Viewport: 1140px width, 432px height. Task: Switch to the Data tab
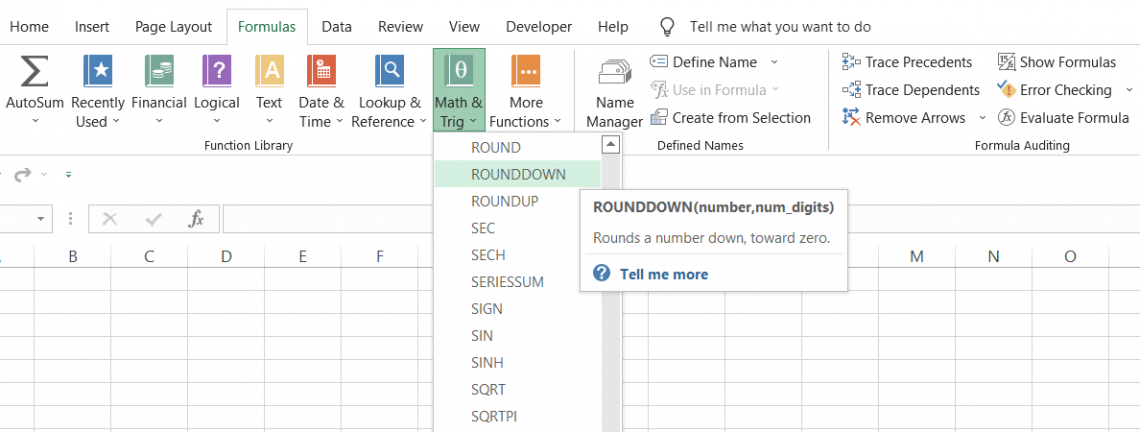click(x=336, y=27)
